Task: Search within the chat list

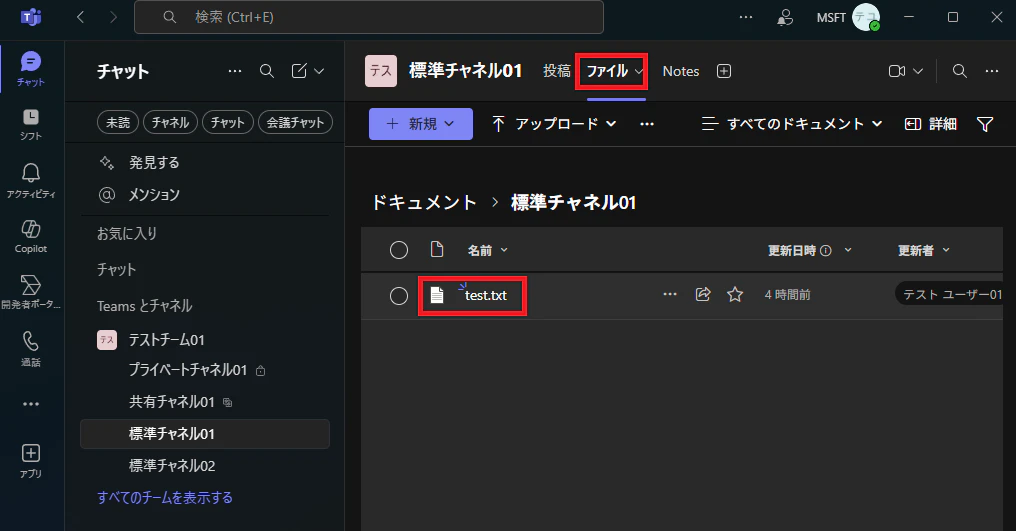Action: (267, 71)
